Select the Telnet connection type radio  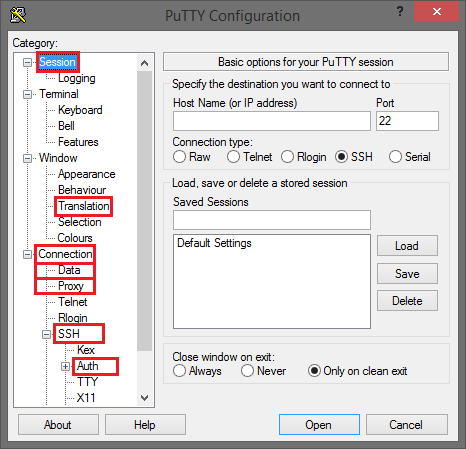(233, 157)
